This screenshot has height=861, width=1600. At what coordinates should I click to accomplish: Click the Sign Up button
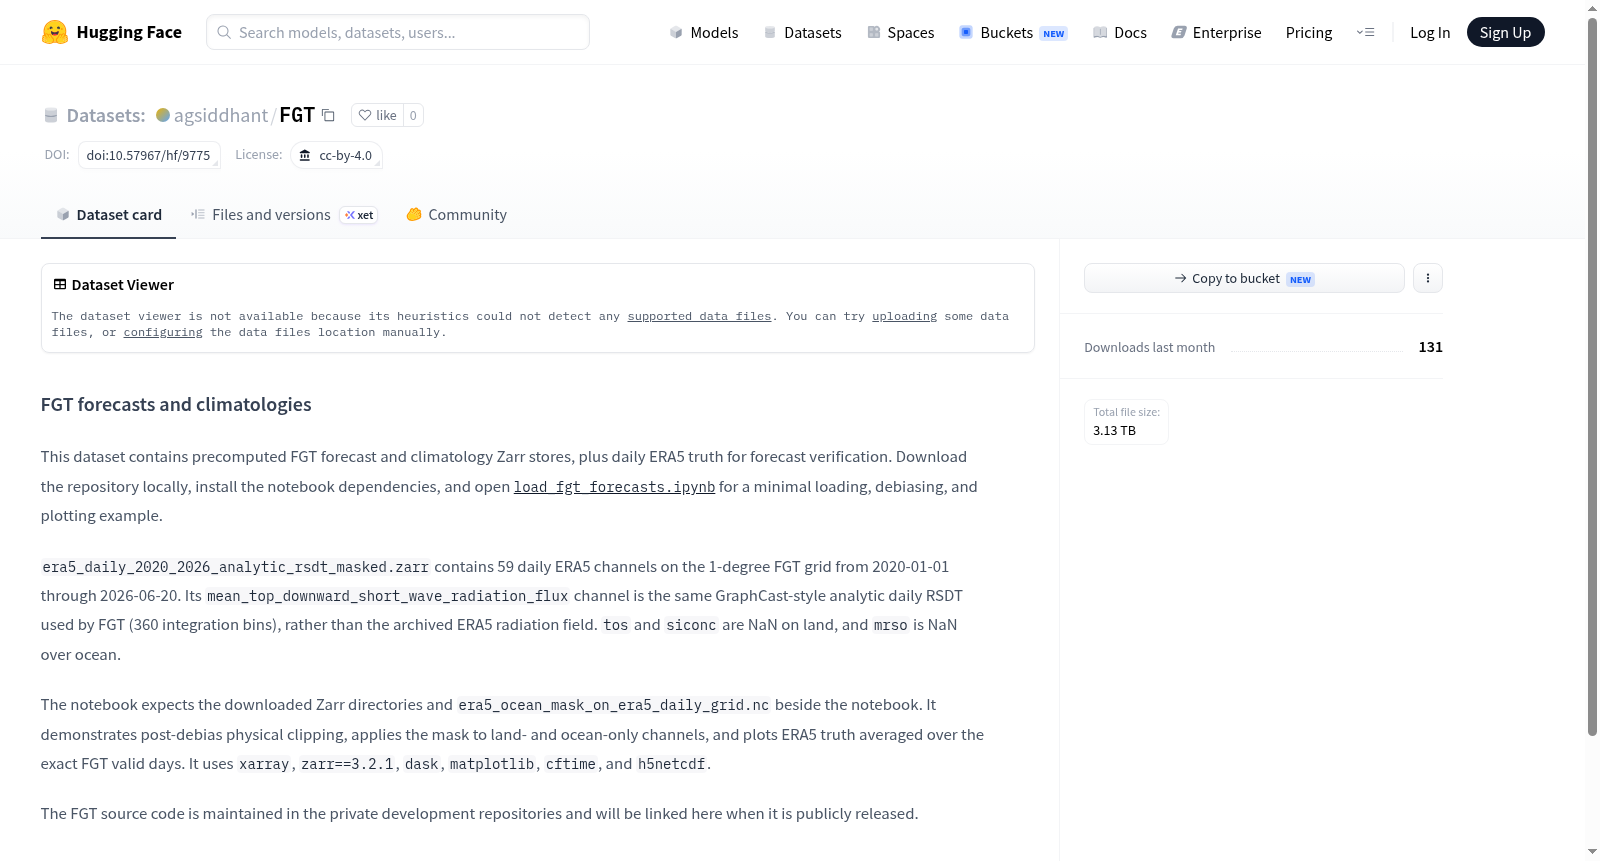point(1505,32)
